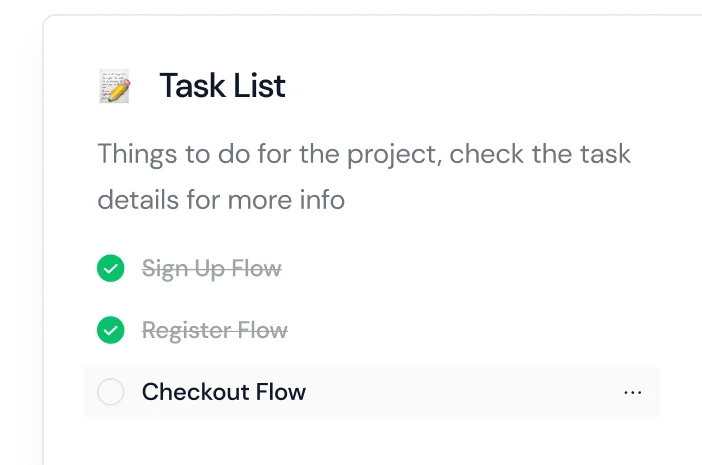The height and width of the screenshot is (465, 702).
Task: Click the line 'details for more info'
Action: 220,199
